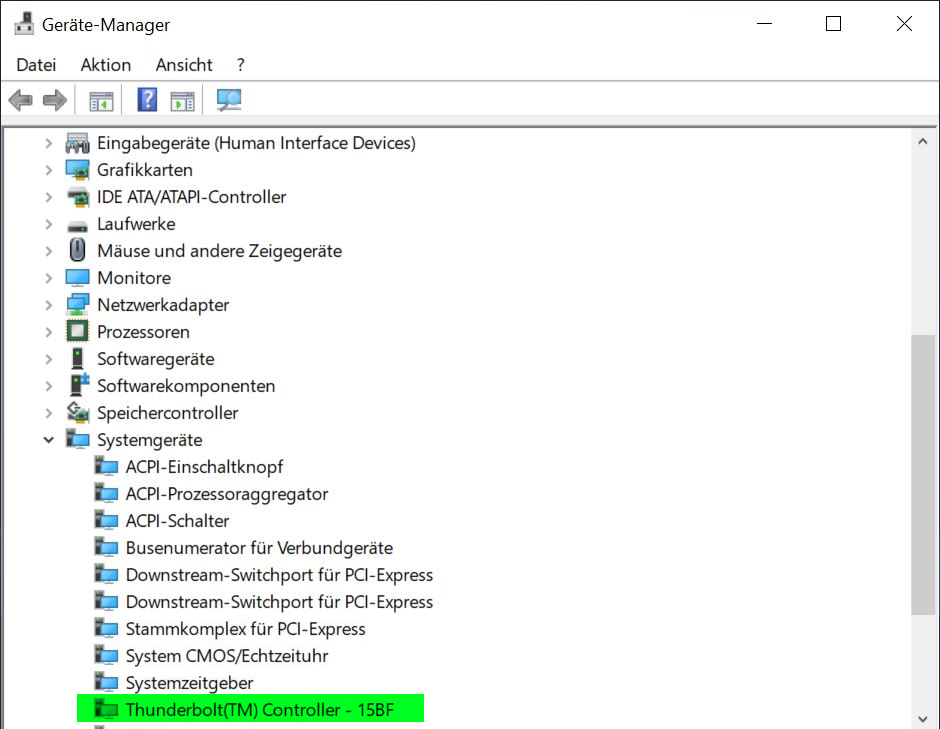Click the Systemzeitgeber device icon

coord(106,682)
